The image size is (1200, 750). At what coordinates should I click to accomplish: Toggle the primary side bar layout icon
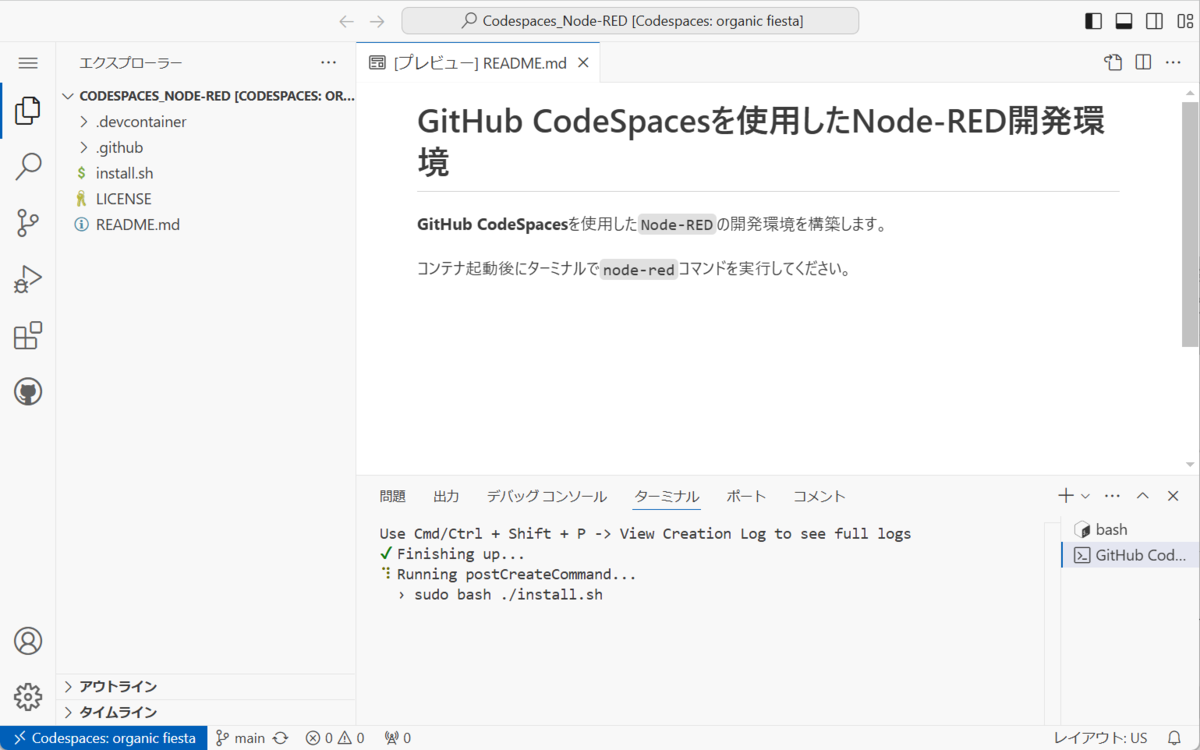pyautogui.click(x=1094, y=21)
